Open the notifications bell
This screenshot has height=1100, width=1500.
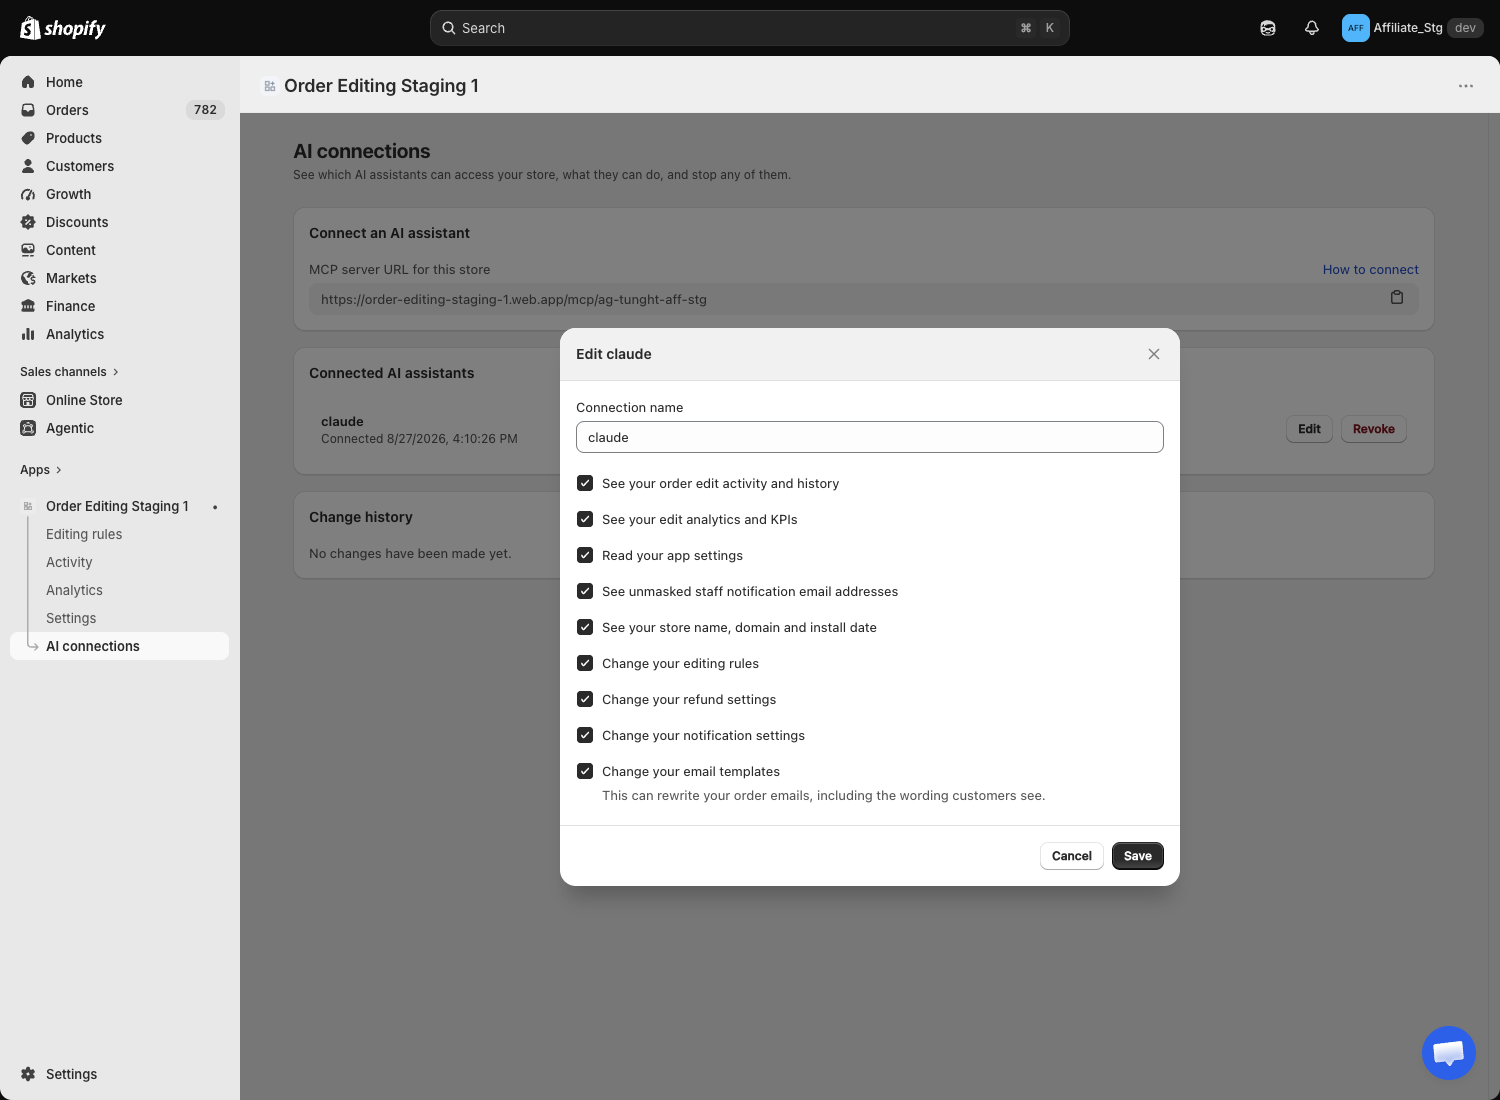(1312, 28)
